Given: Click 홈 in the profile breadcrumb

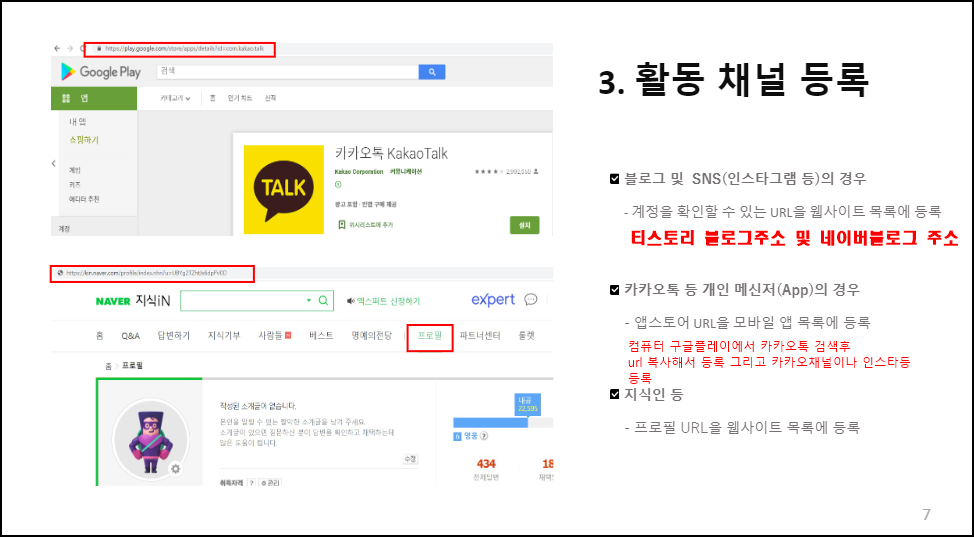Looking at the screenshot, I should tap(108, 366).
